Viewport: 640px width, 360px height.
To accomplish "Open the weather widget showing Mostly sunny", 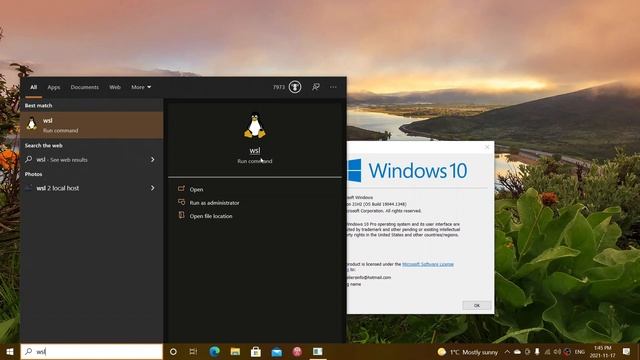I will [468, 352].
